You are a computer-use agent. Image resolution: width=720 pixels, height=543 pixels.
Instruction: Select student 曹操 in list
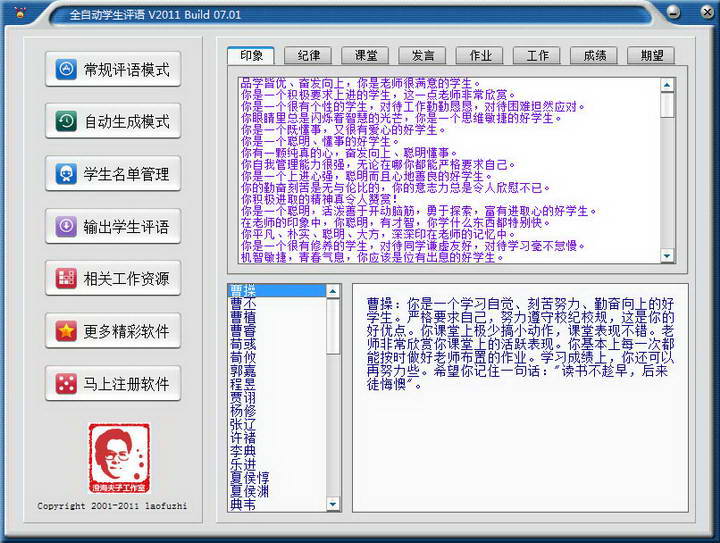(x=277, y=291)
